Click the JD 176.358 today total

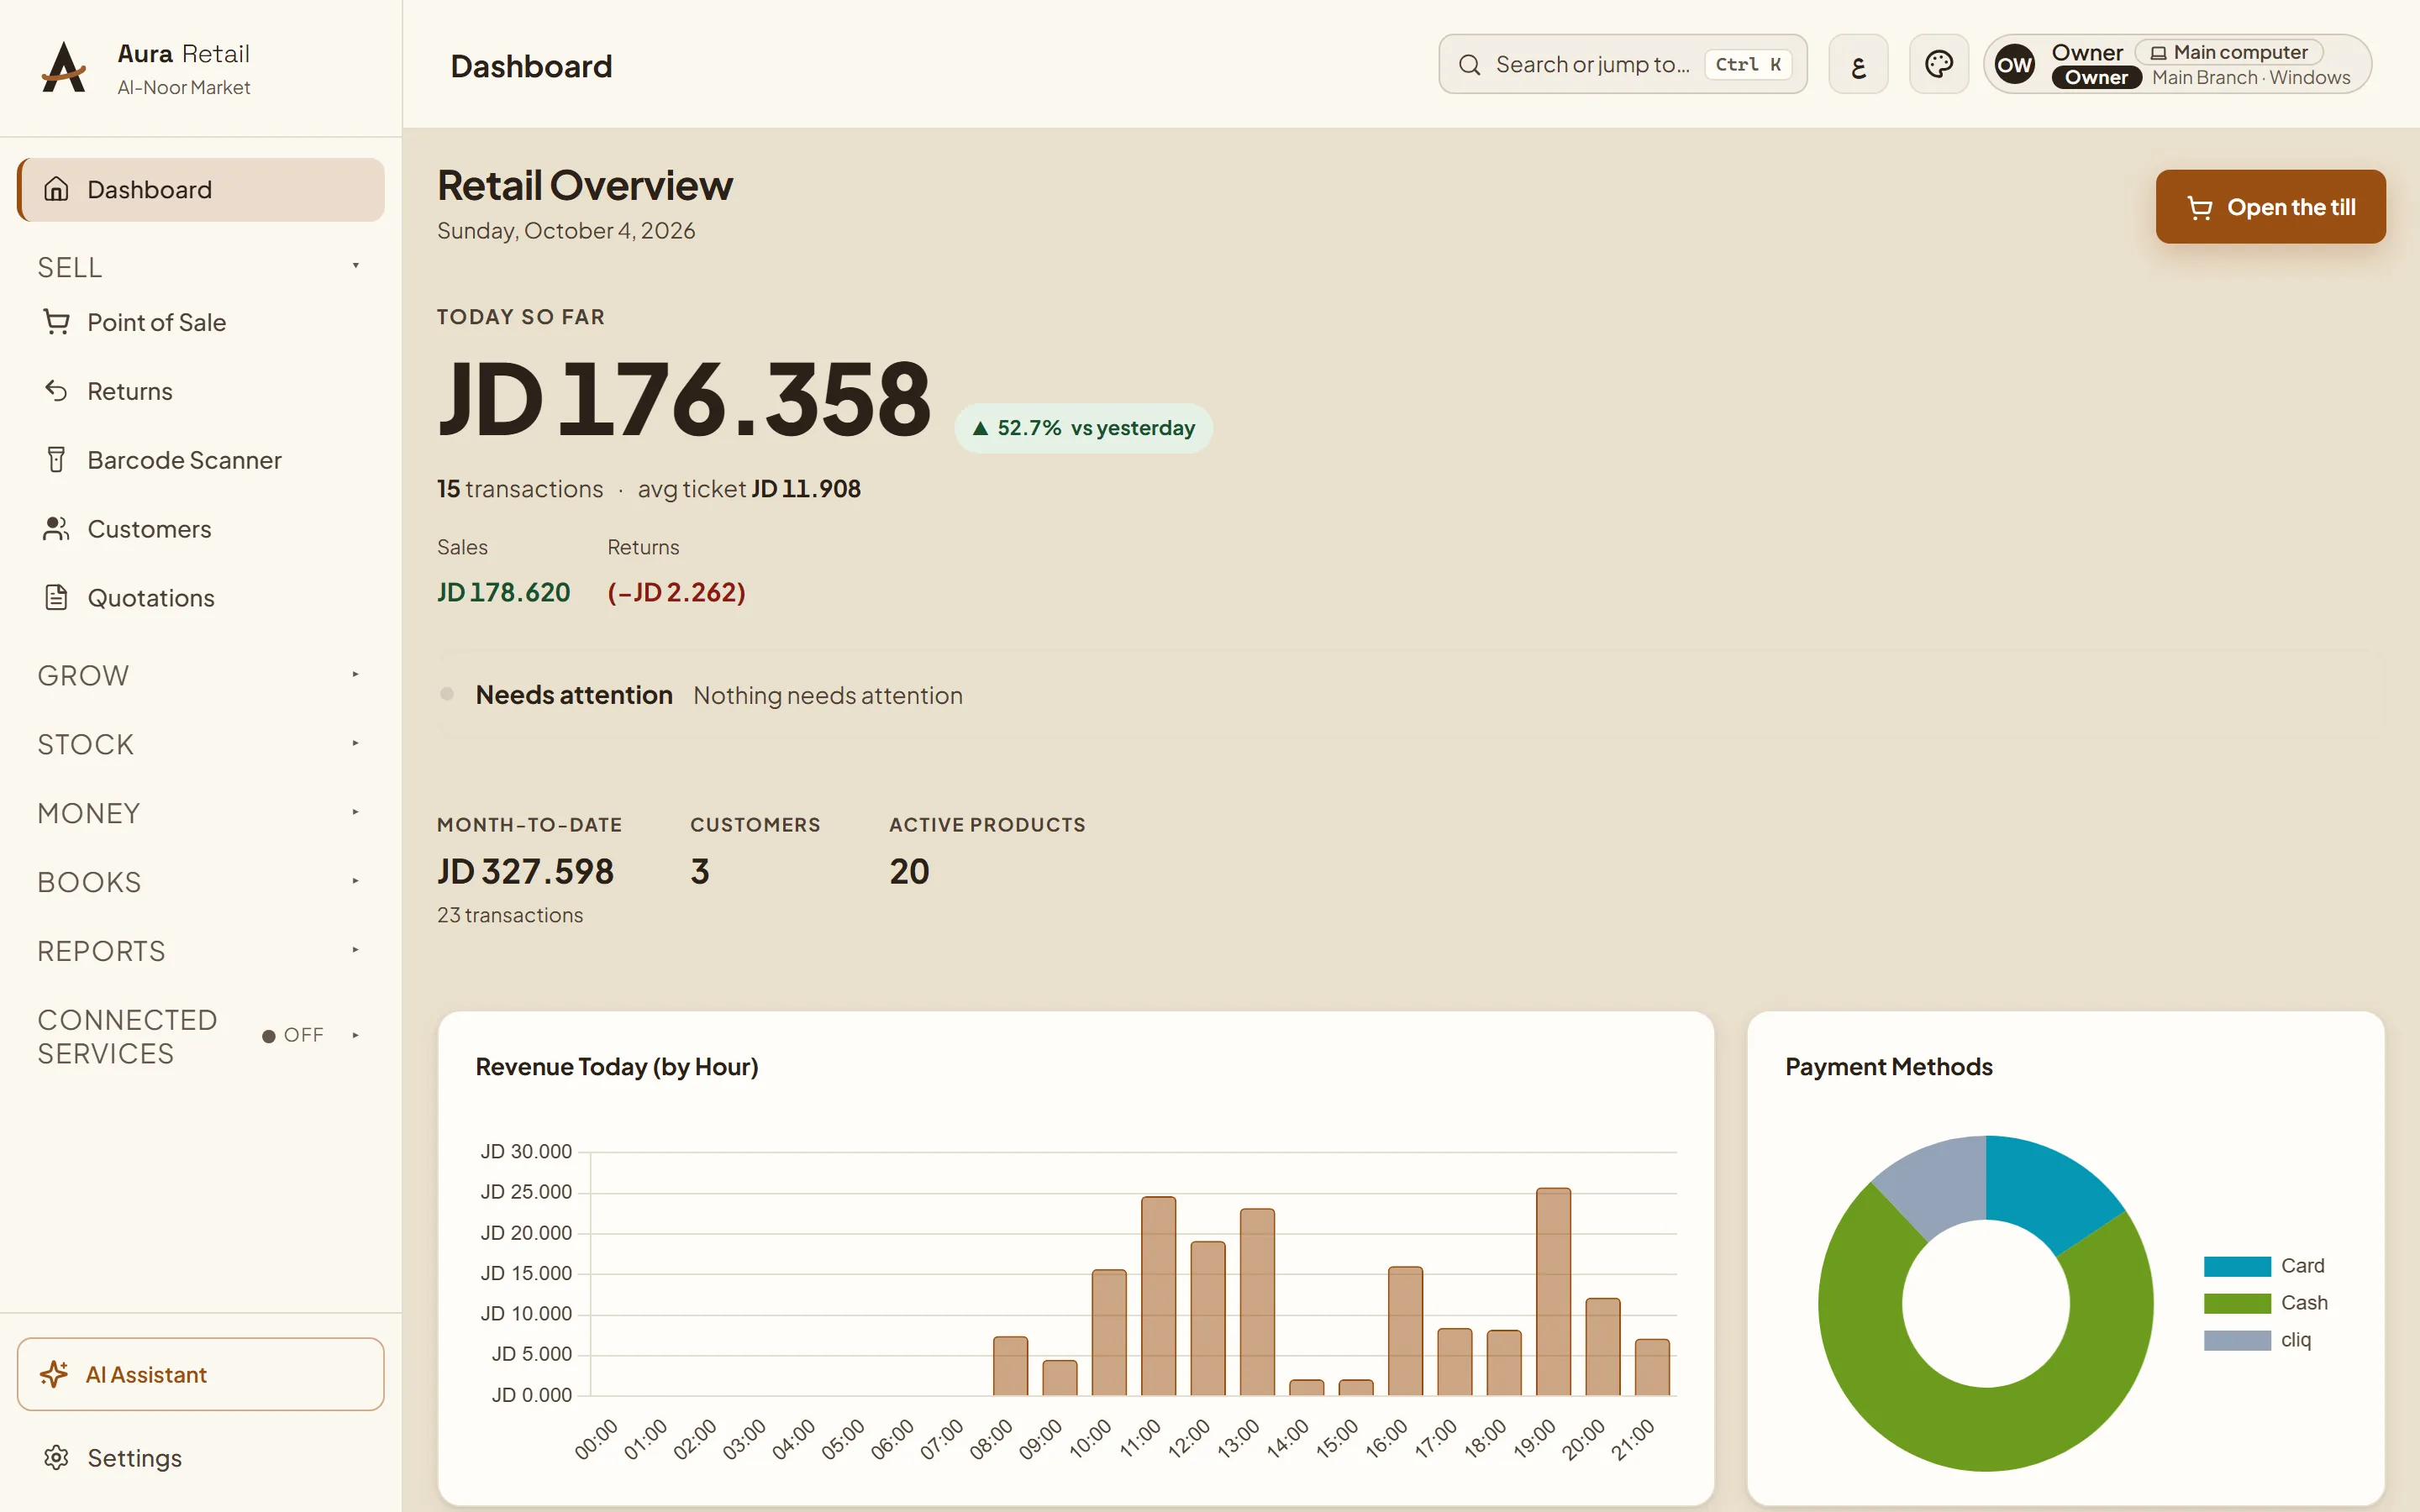[685, 400]
